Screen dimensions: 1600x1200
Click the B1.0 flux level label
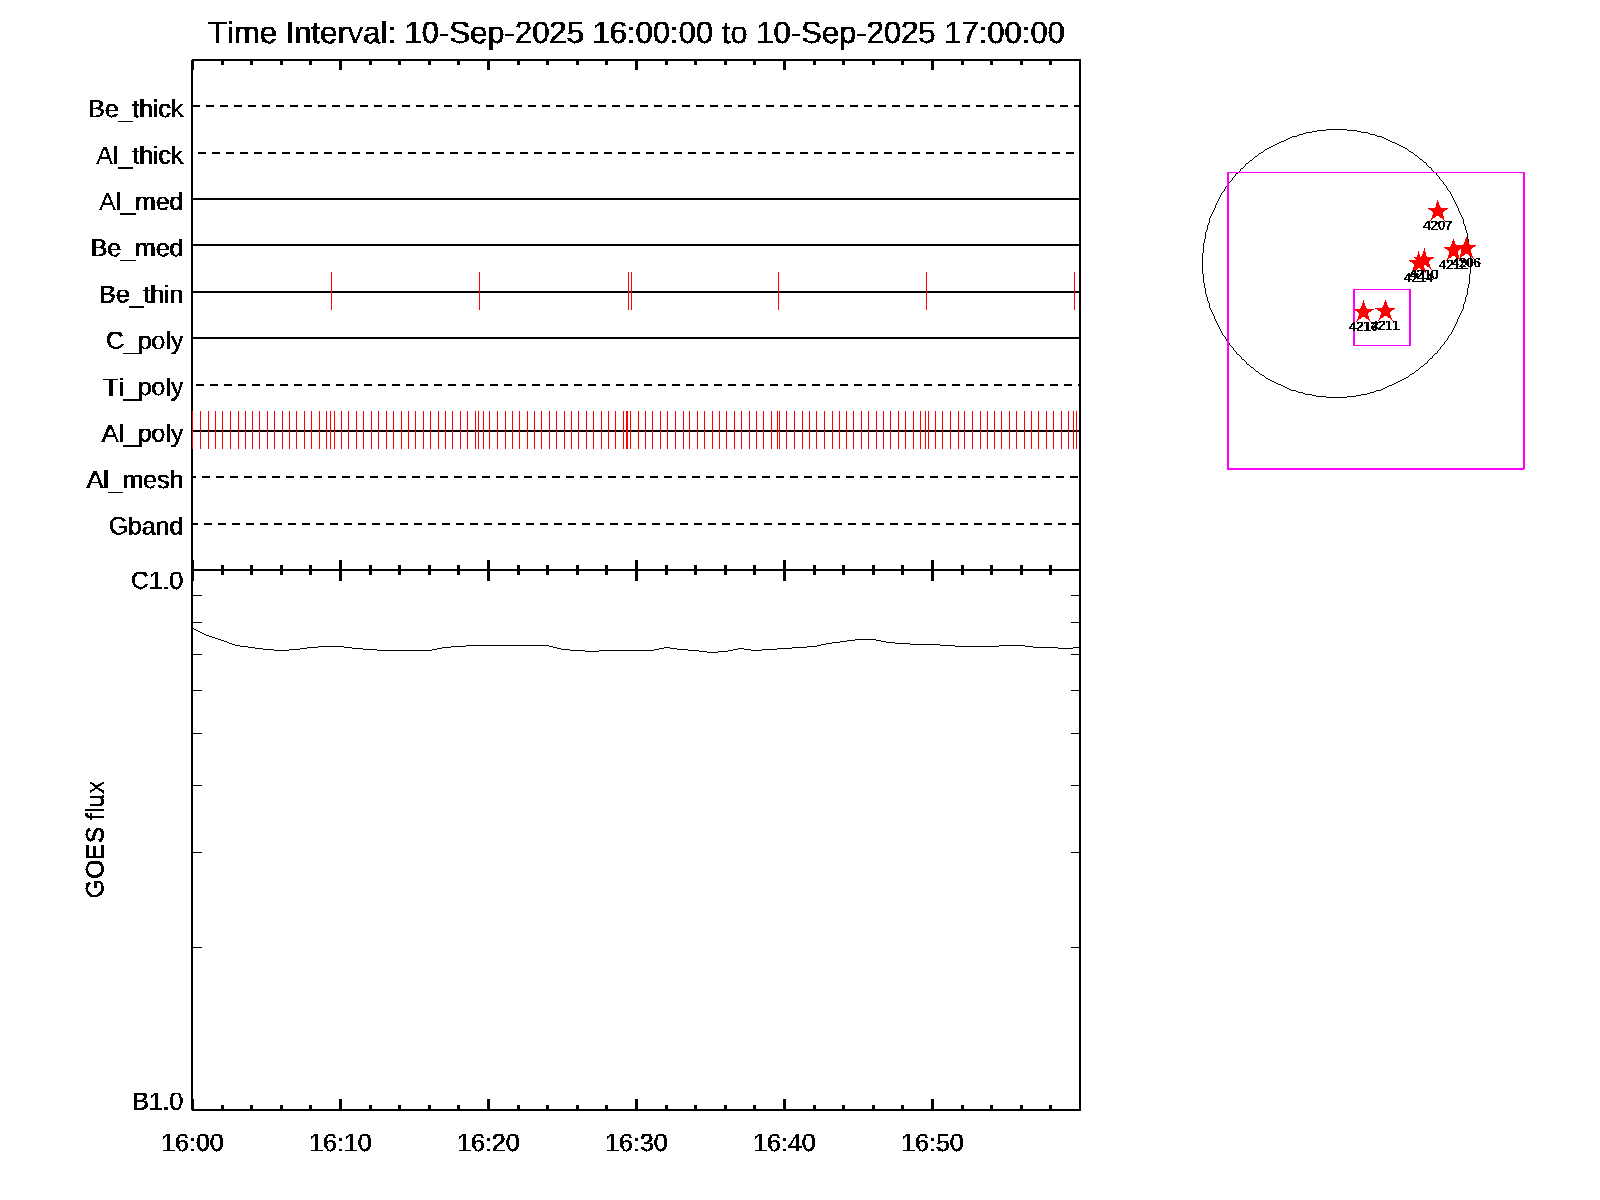pos(157,1102)
